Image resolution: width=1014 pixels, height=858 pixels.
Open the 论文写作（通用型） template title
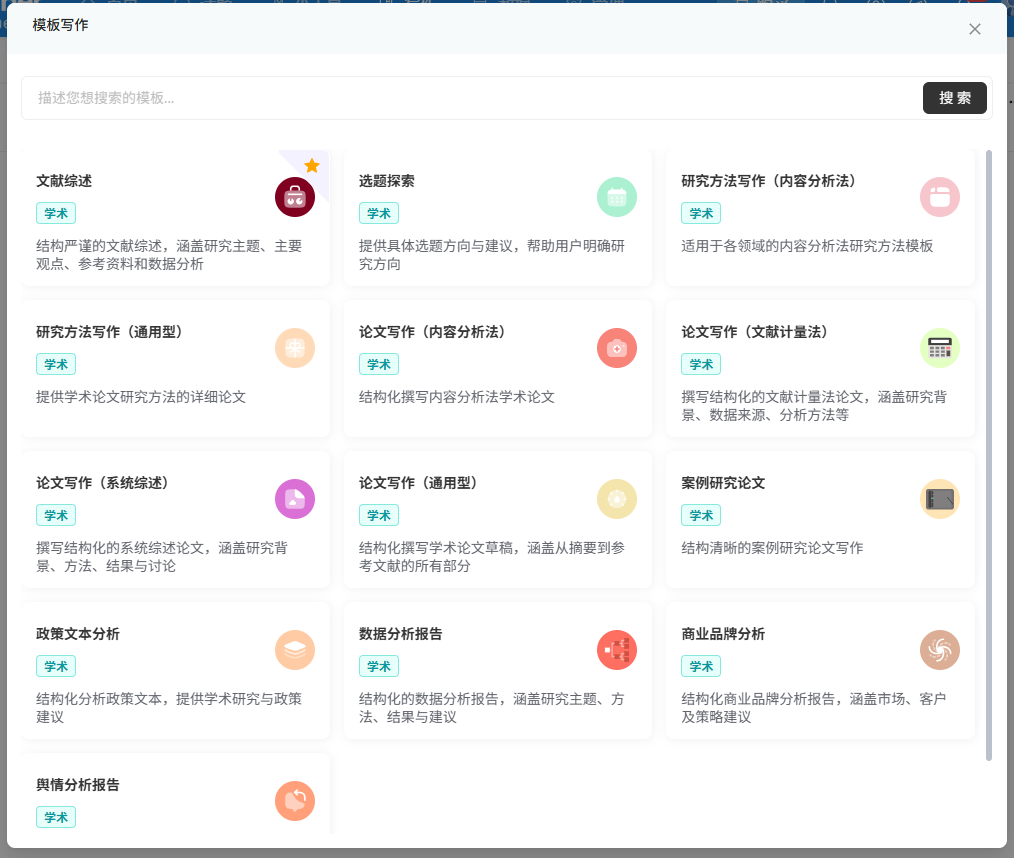[418, 483]
